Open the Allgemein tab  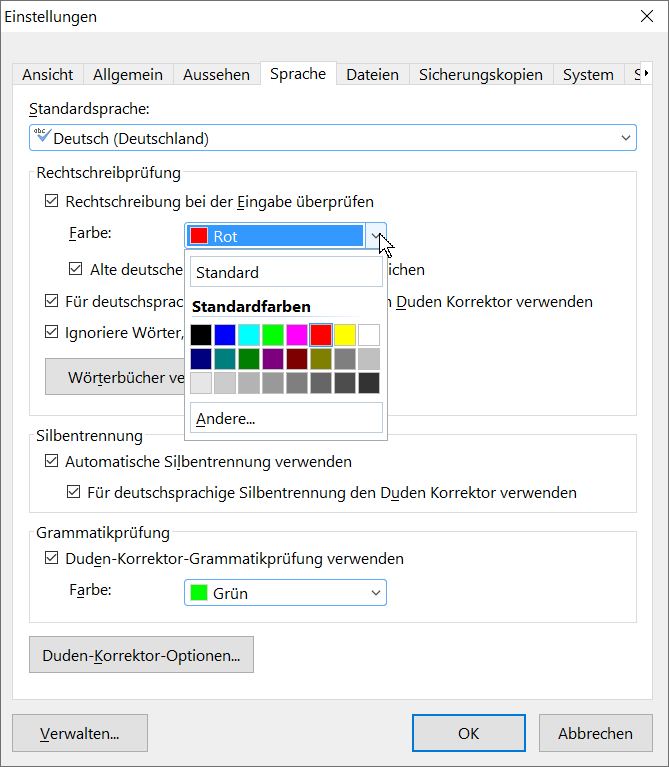point(128,74)
